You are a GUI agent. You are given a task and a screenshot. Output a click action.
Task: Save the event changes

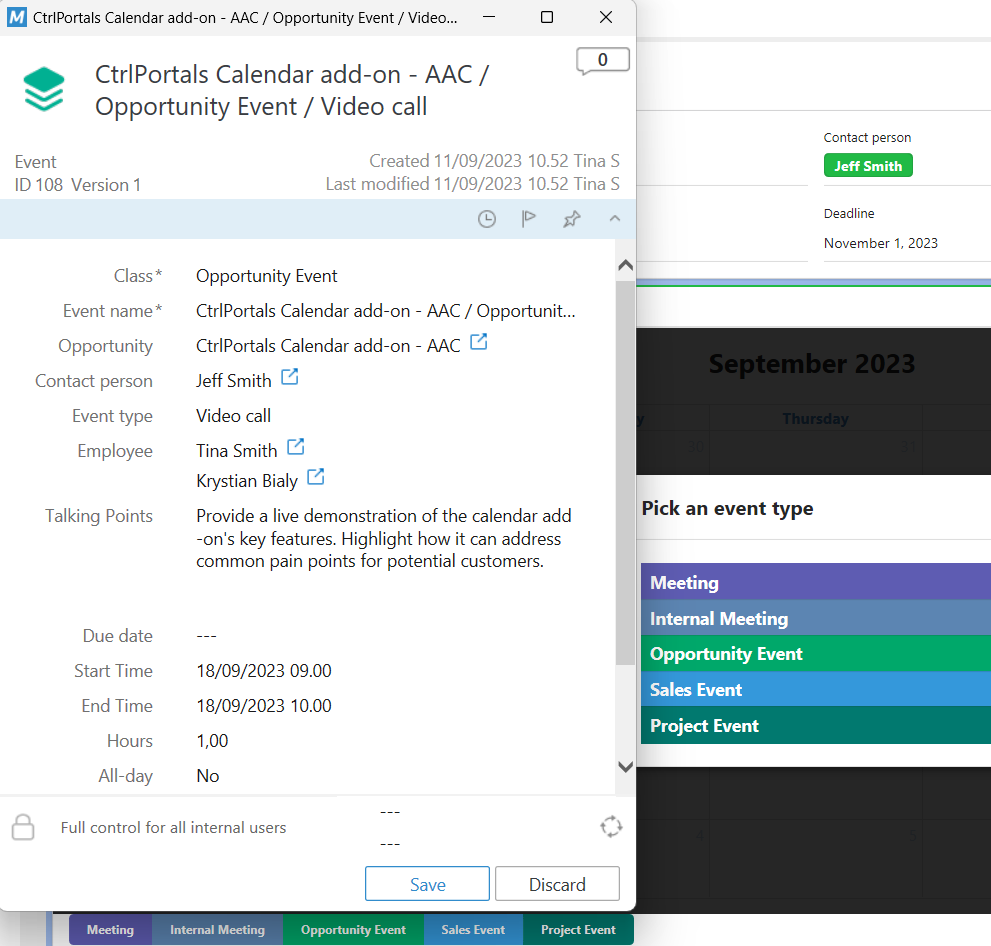point(427,883)
